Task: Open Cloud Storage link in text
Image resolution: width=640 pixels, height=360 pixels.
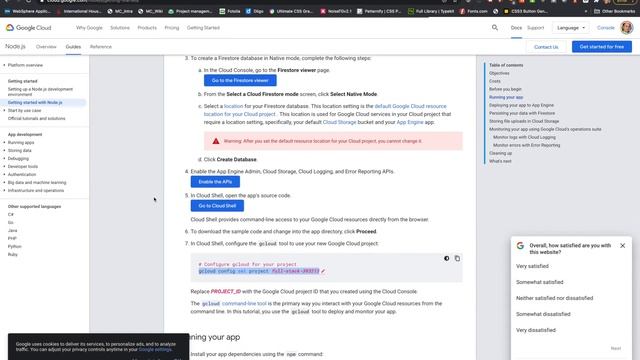Action: pyautogui.click(x=339, y=122)
